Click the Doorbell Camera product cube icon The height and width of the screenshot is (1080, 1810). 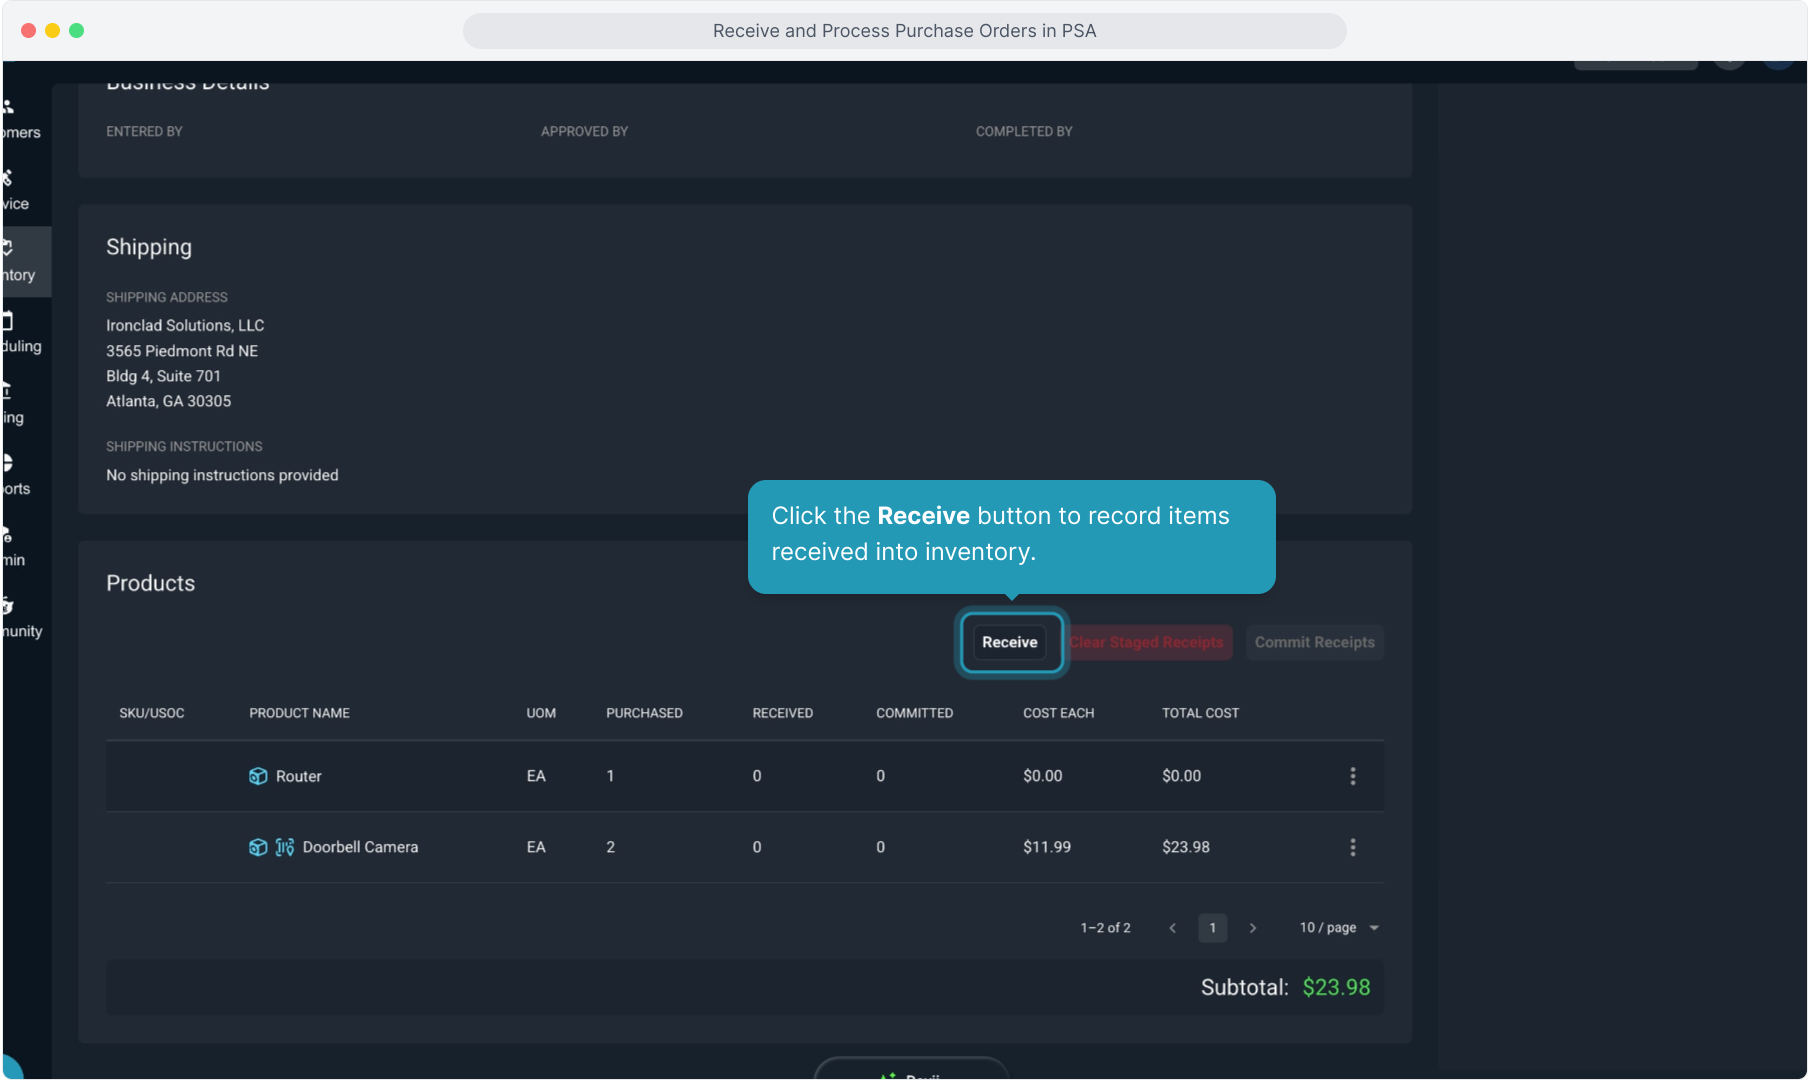(x=258, y=847)
